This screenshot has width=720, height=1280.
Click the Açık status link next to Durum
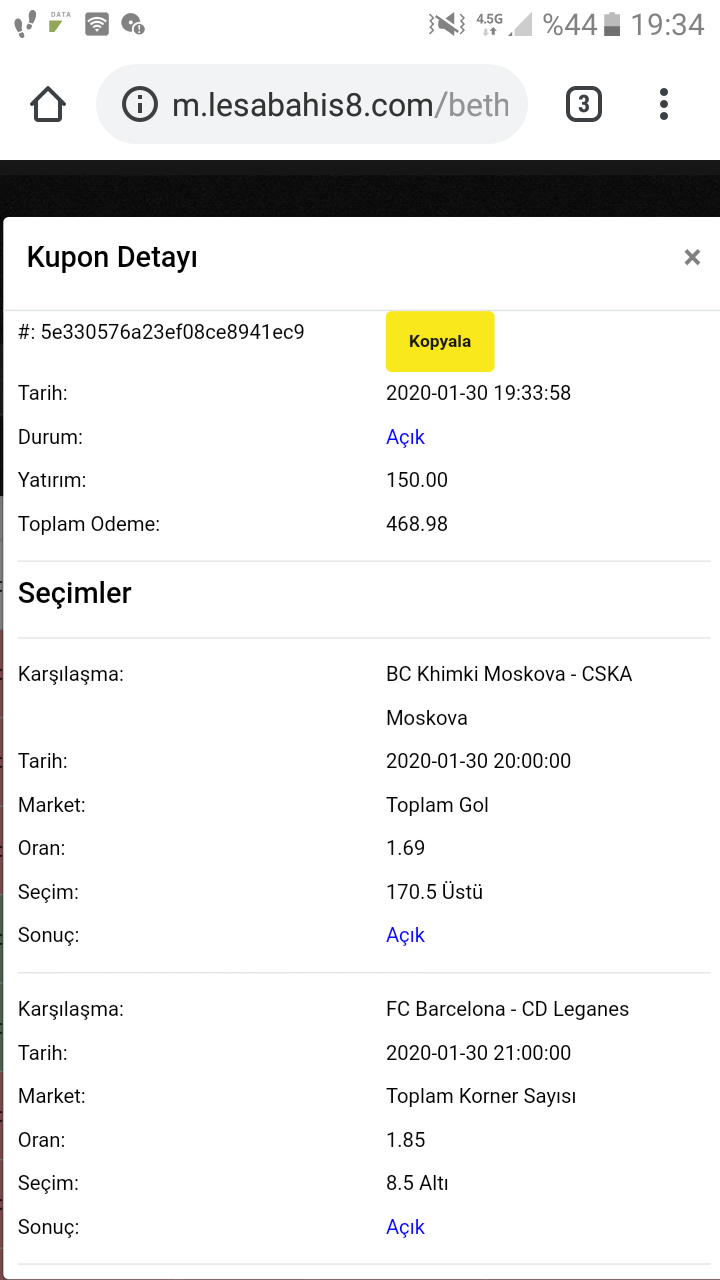click(x=405, y=437)
